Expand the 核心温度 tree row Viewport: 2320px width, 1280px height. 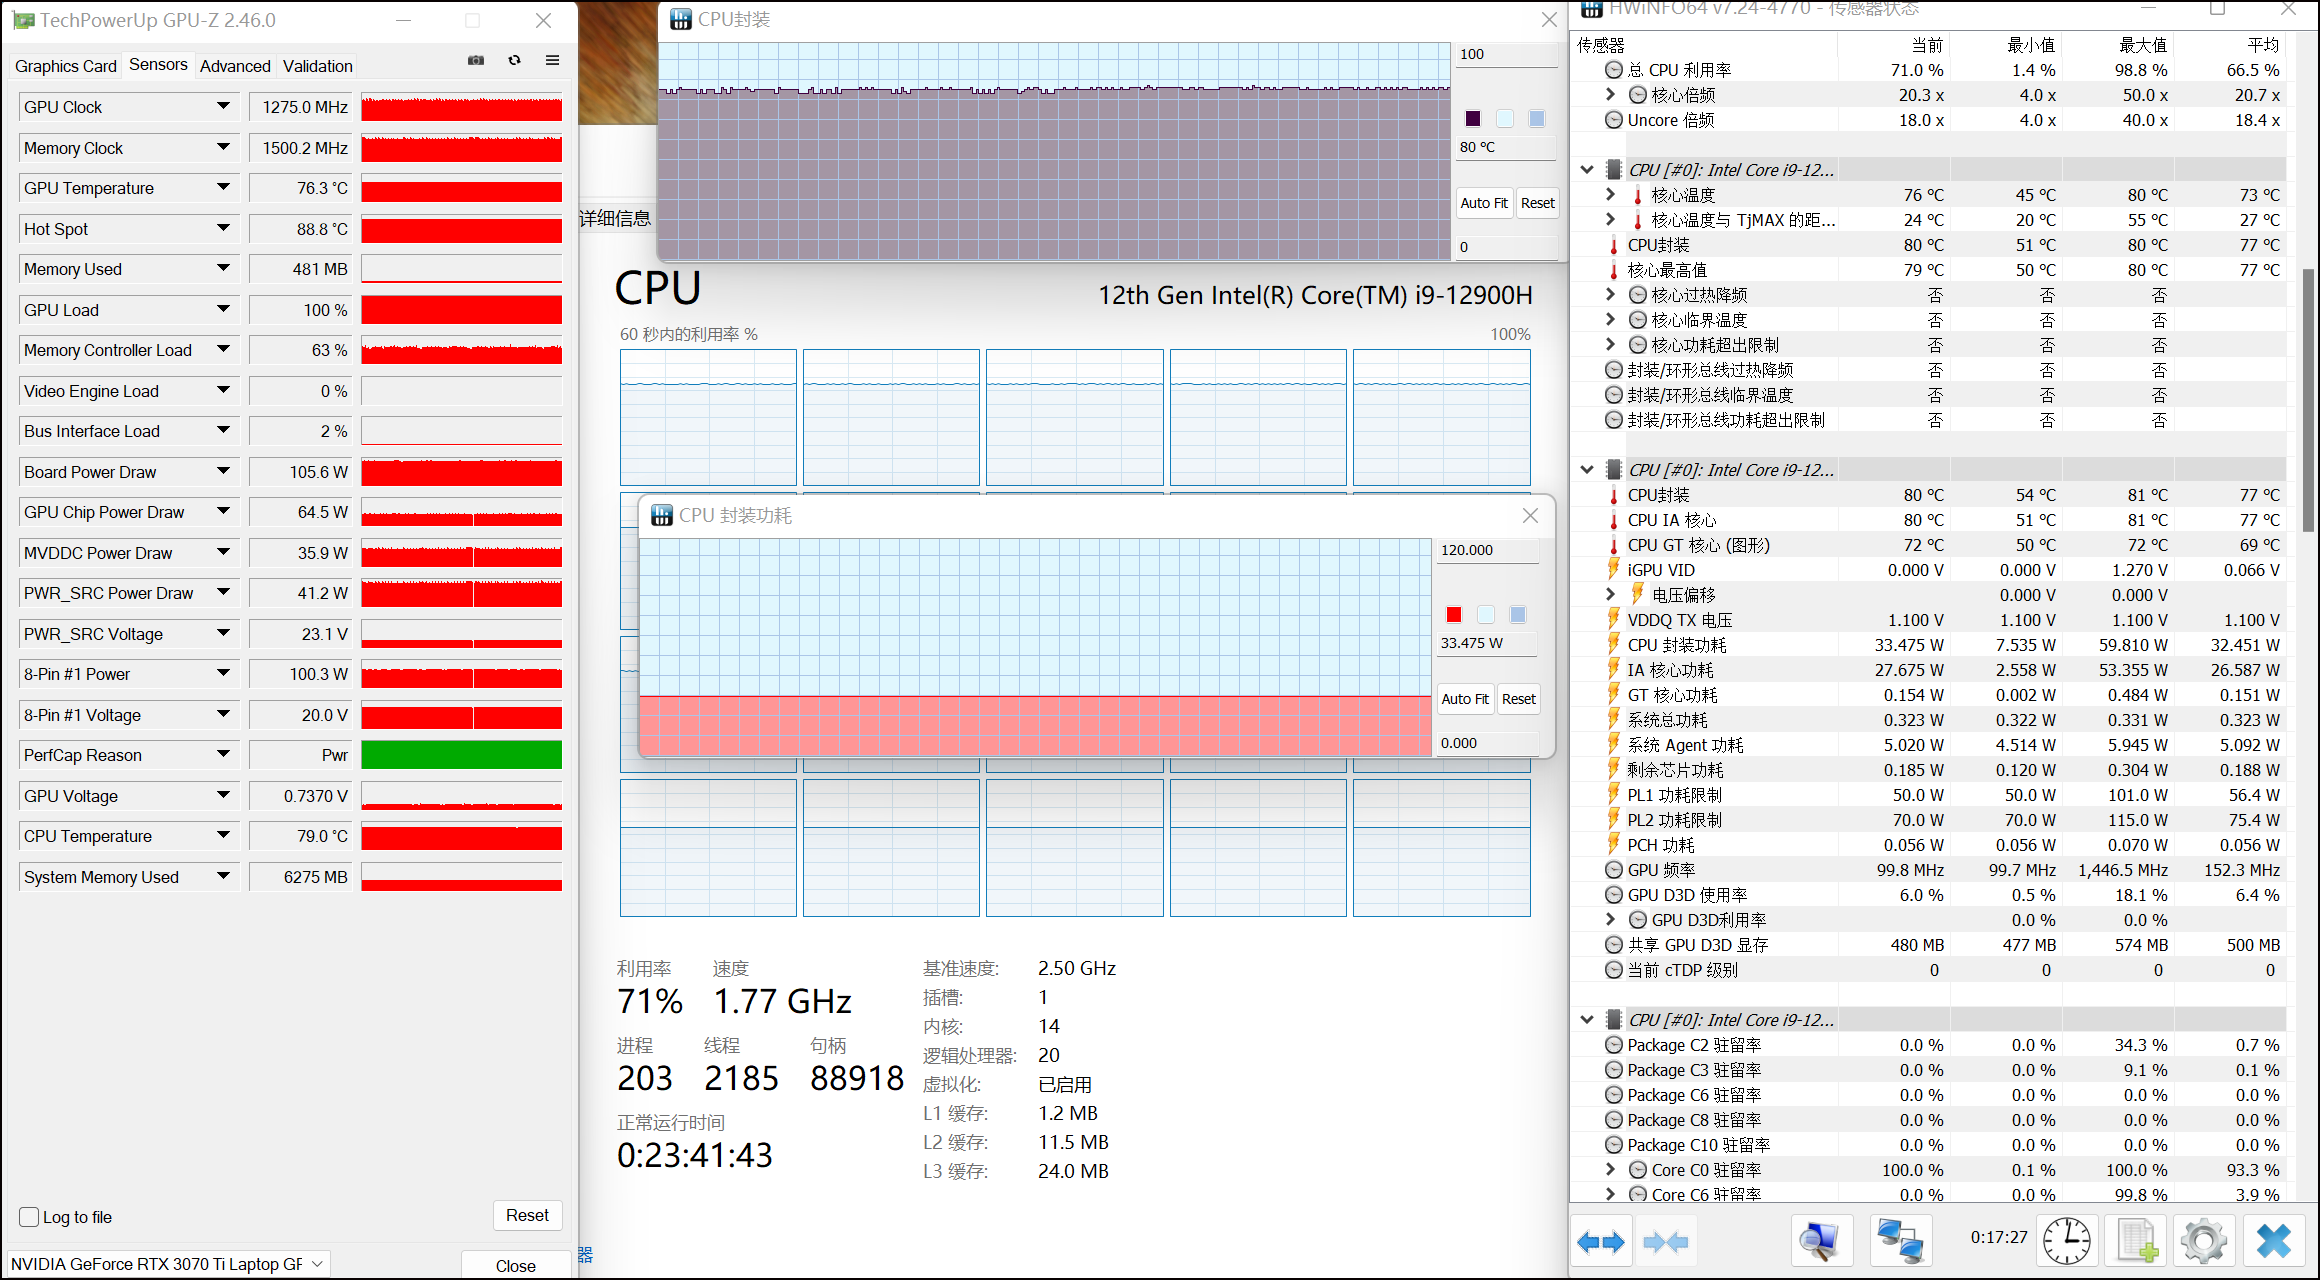pos(1610,195)
